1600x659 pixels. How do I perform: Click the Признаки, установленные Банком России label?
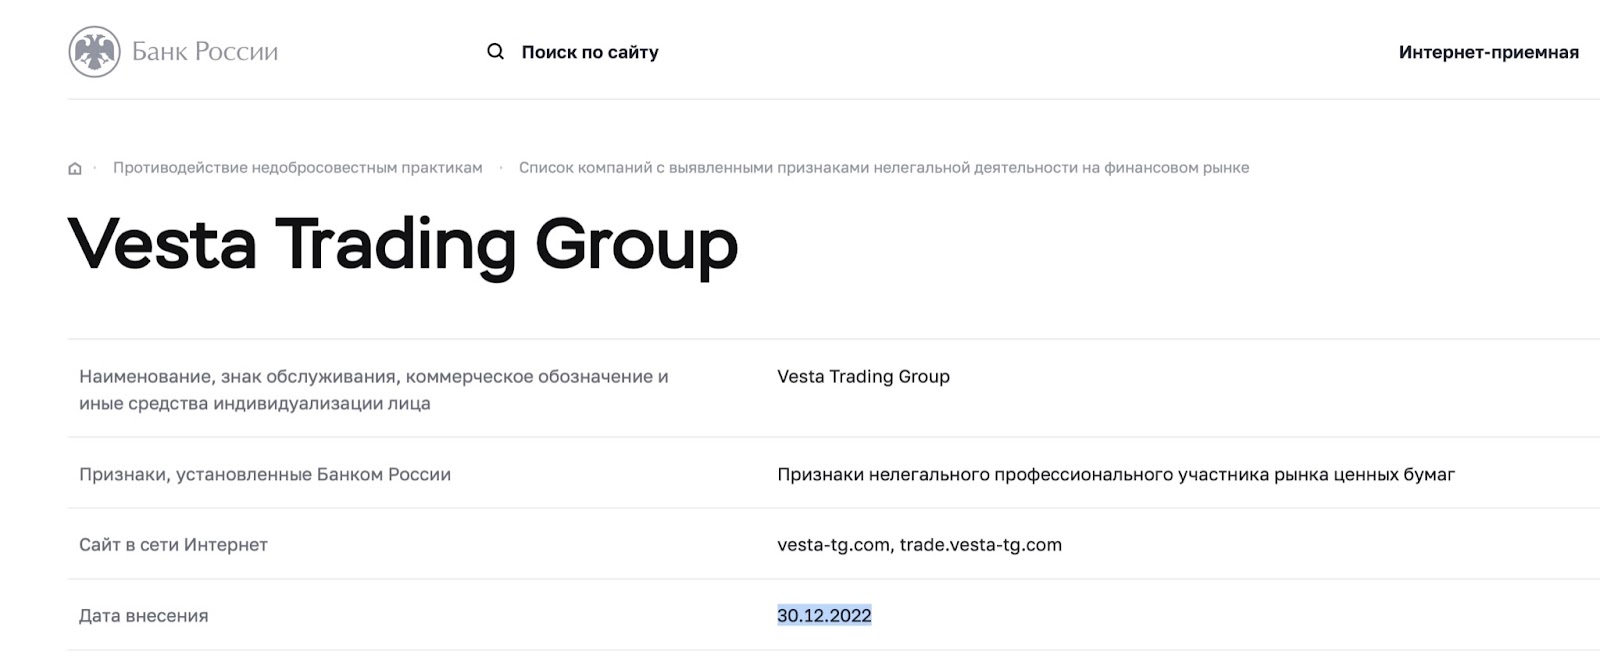pos(265,475)
